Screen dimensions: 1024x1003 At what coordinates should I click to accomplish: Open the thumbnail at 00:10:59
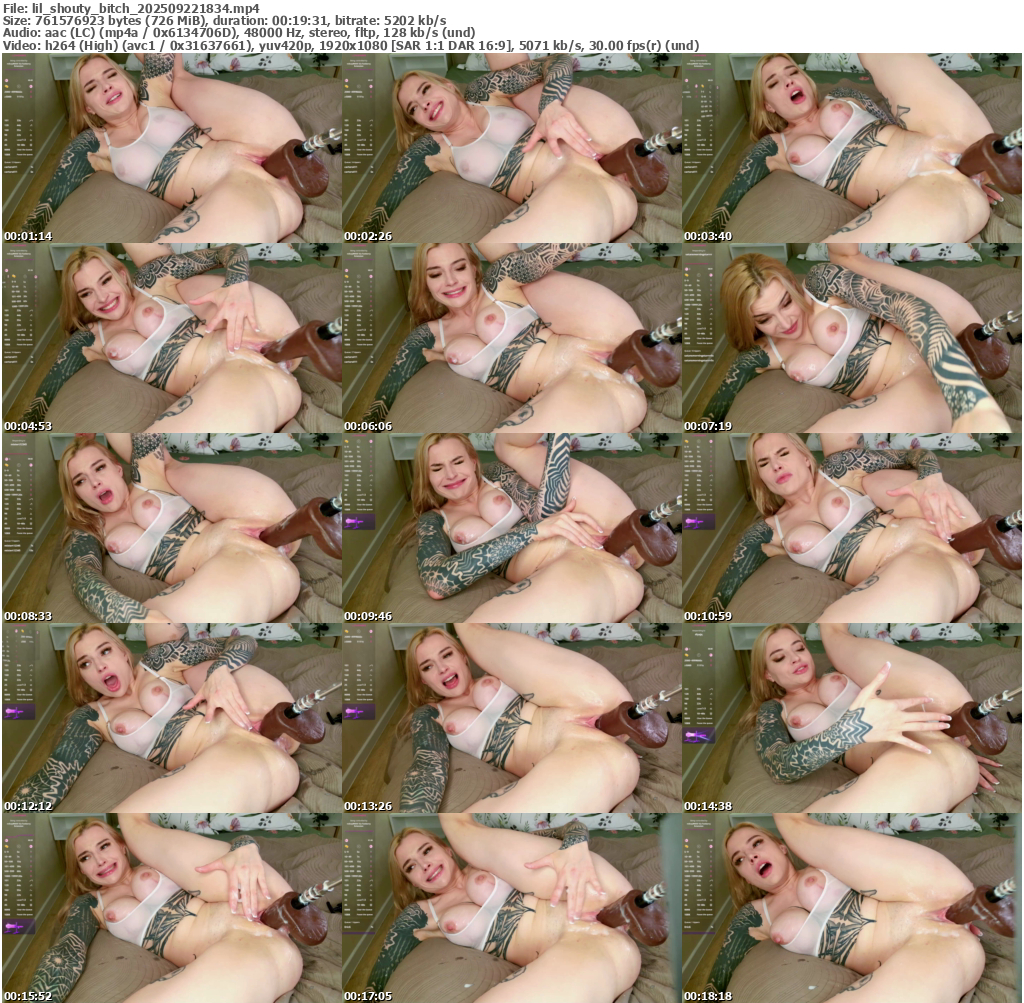pos(852,528)
